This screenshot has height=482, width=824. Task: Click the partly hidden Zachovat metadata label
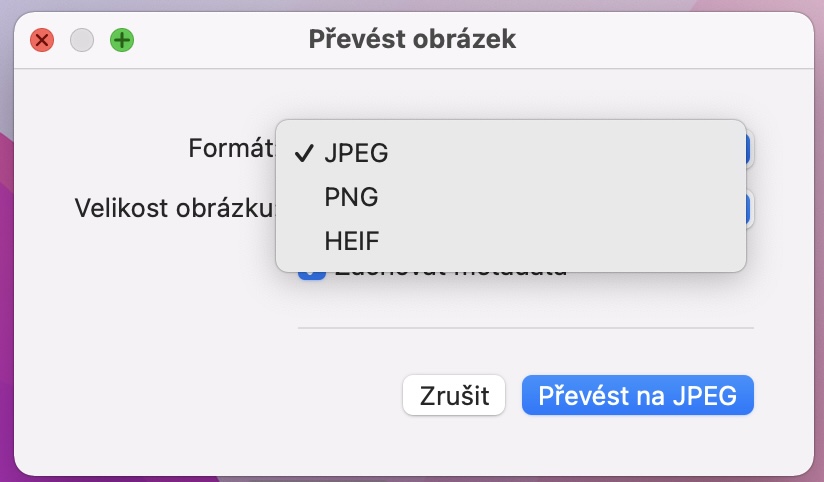point(452,274)
